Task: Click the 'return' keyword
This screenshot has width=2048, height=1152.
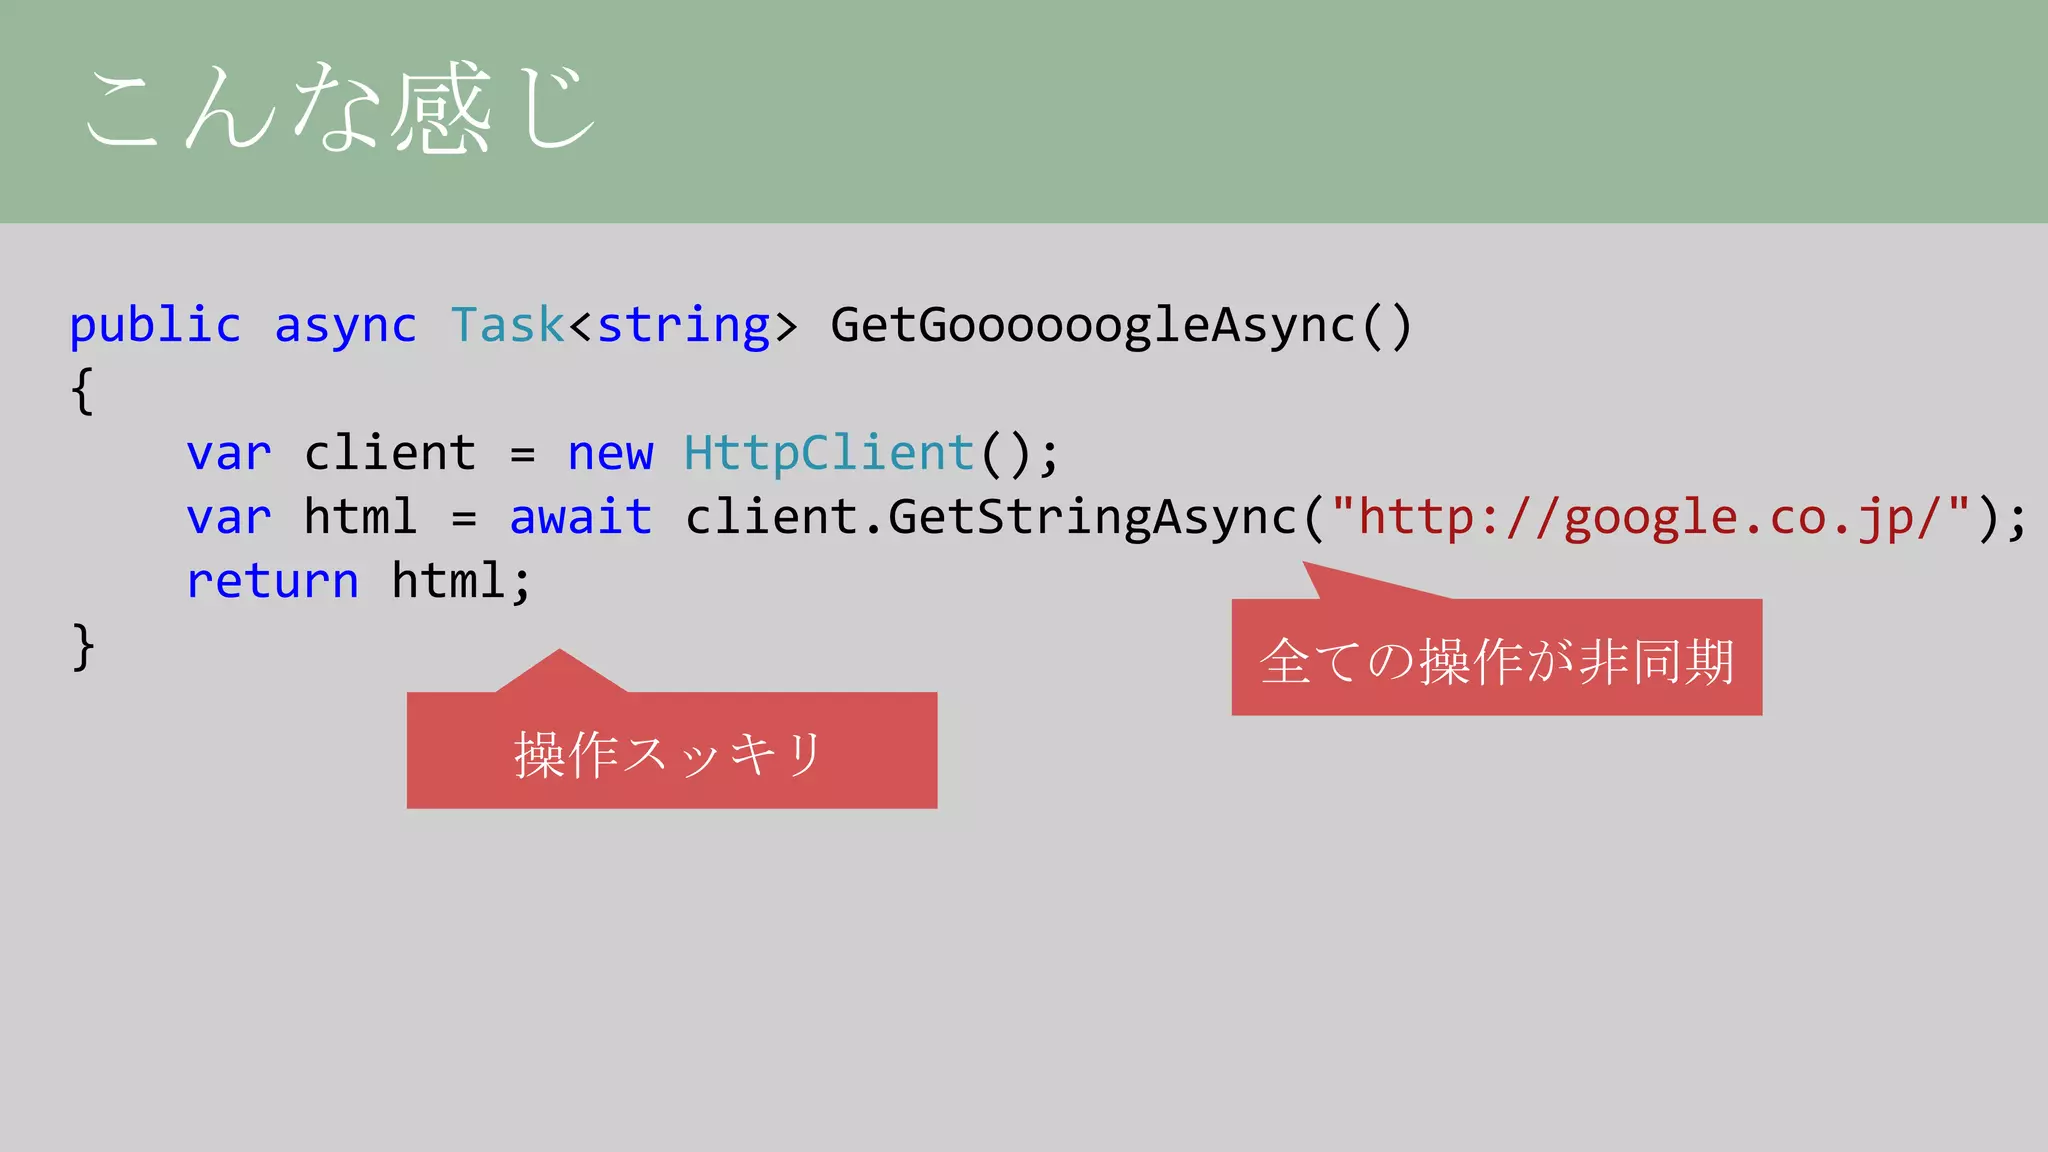Action: tap(273, 583)
